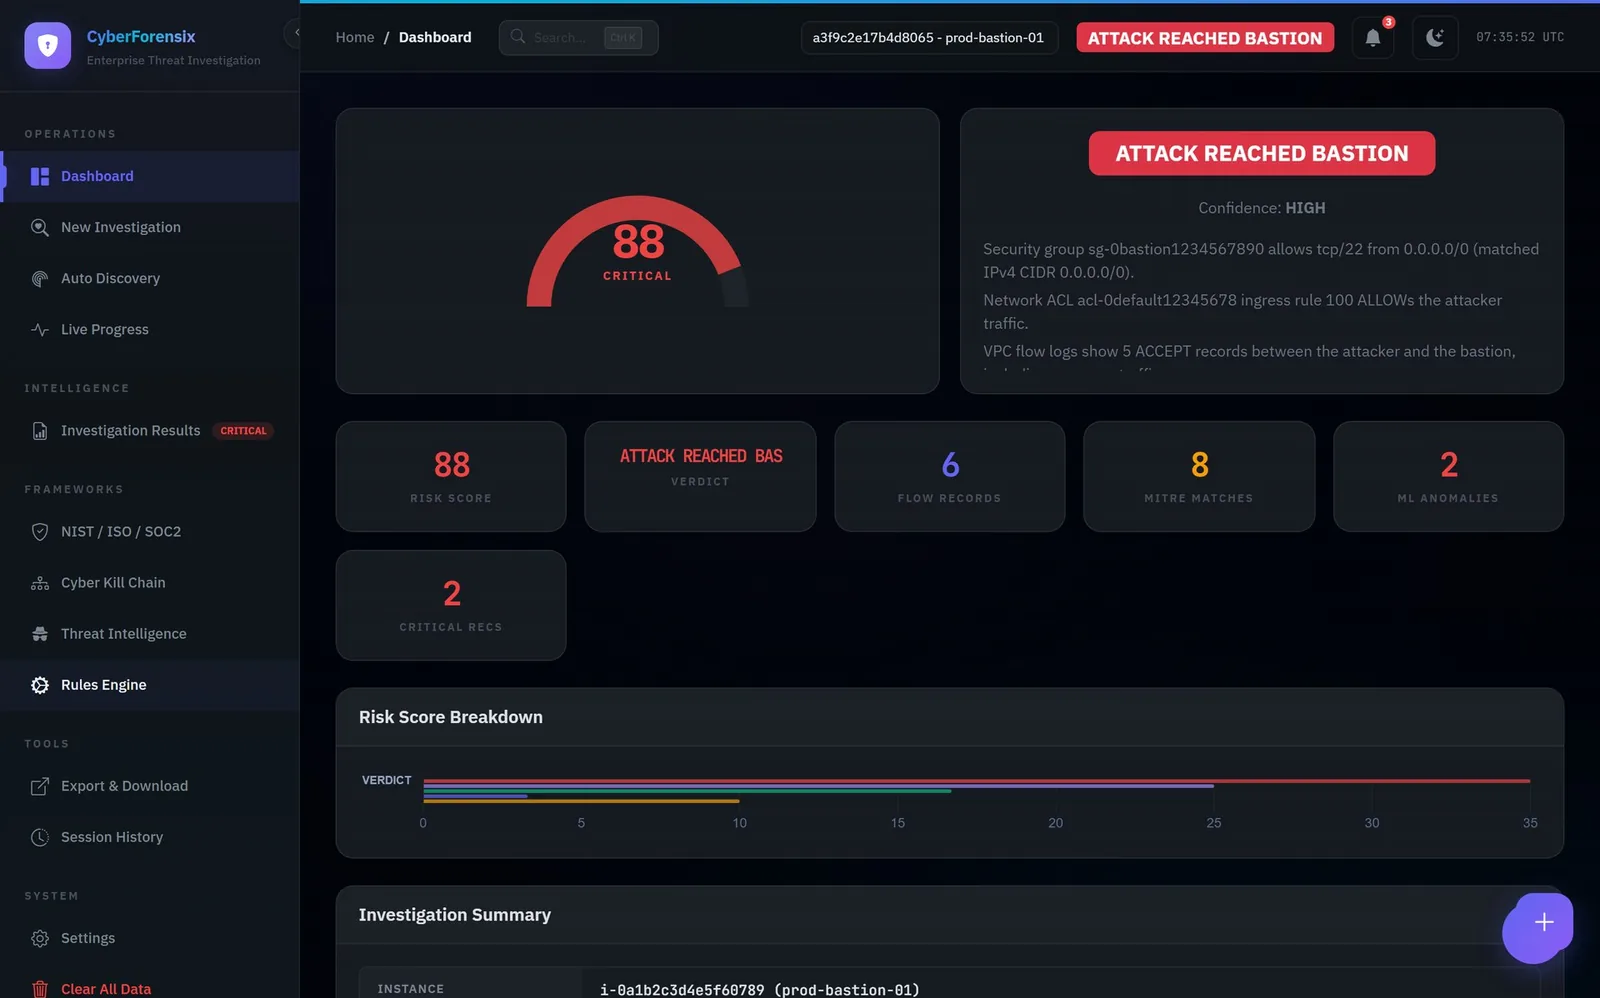The width and height of the screenshot is (1600, 998).
Task: Collapse the sidebar with the chevron
Action: tap(295, 33)
